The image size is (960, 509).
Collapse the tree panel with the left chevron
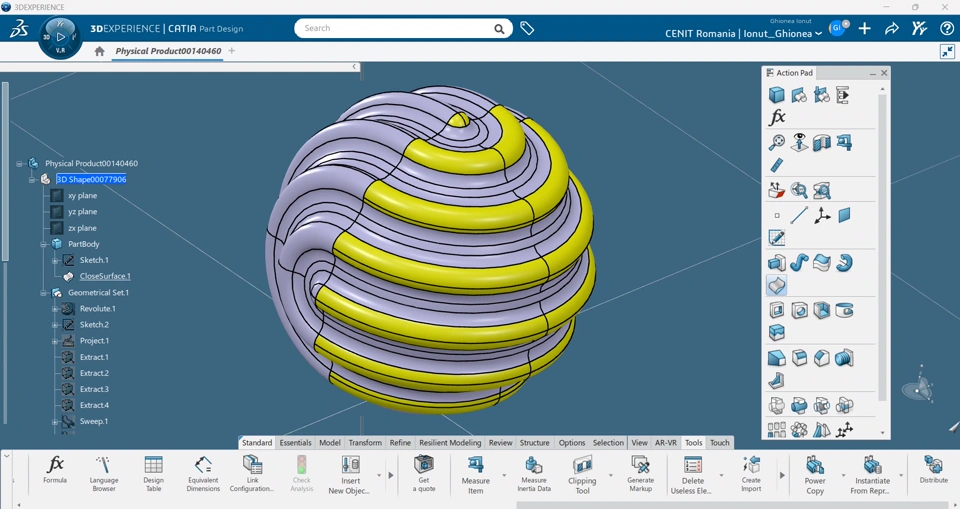click(x=354, y=67)
